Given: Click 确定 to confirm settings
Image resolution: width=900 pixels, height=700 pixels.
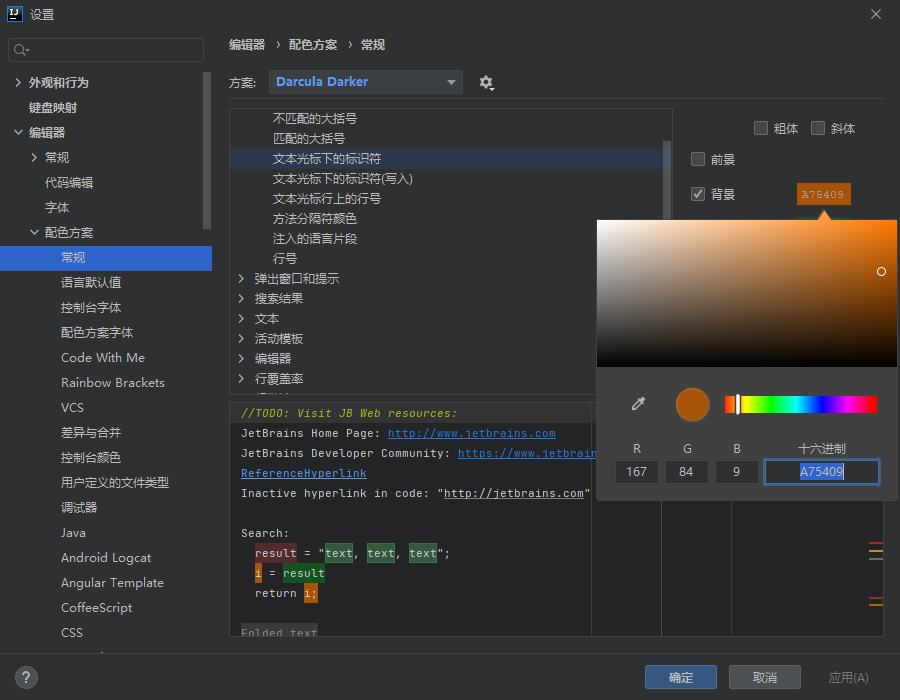Looking at the screenshot, I should [681, 677].
